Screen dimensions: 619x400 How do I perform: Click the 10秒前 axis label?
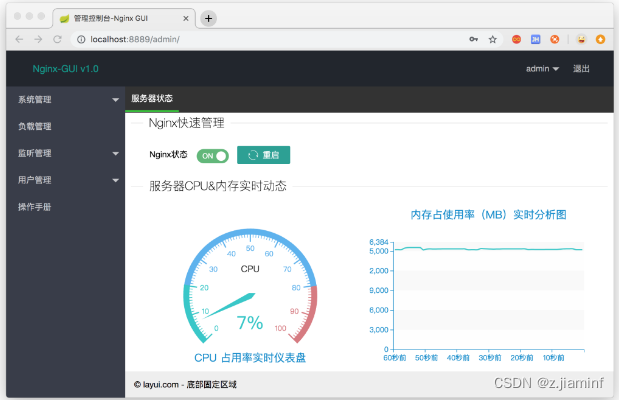pos(553,358)
